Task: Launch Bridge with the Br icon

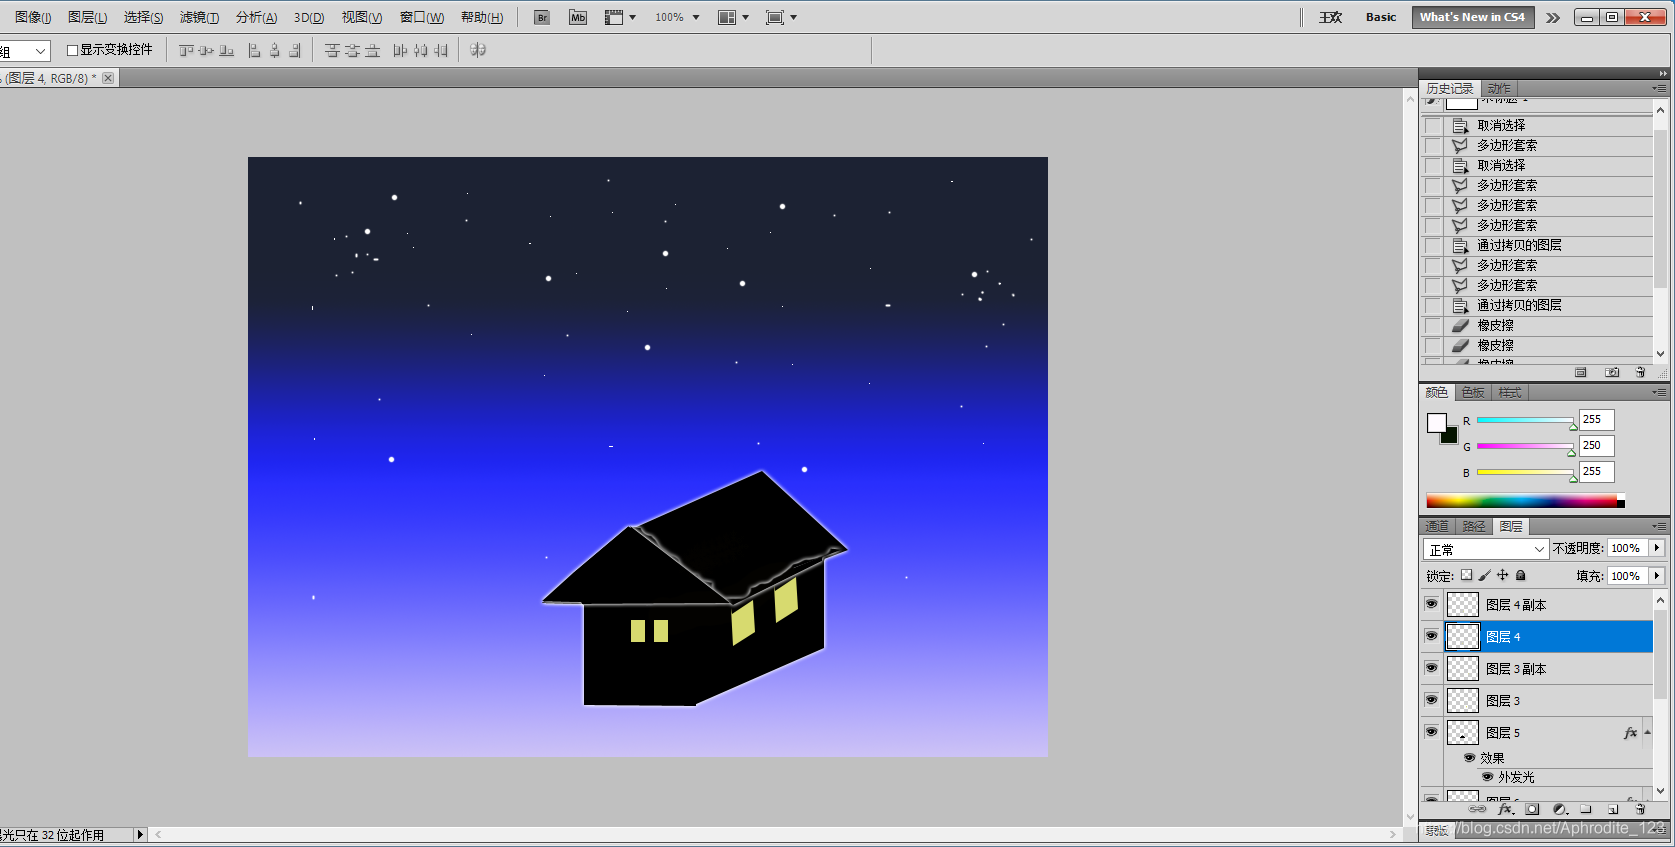Action: tap(542, 17)
